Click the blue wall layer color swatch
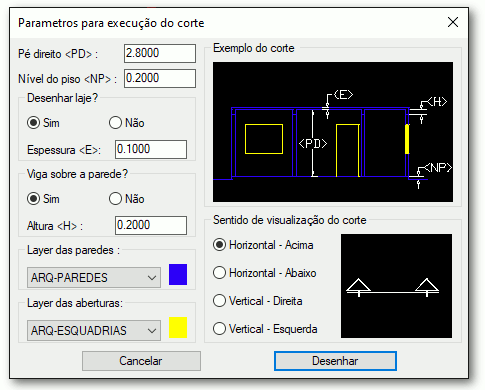 pyautogui.click(x=178, y=275)
